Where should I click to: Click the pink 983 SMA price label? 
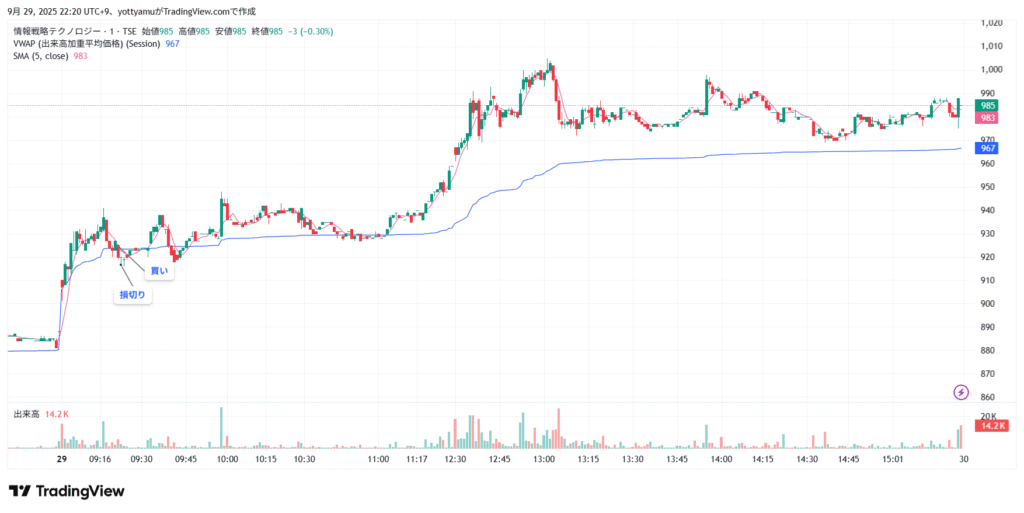(987, 118)
